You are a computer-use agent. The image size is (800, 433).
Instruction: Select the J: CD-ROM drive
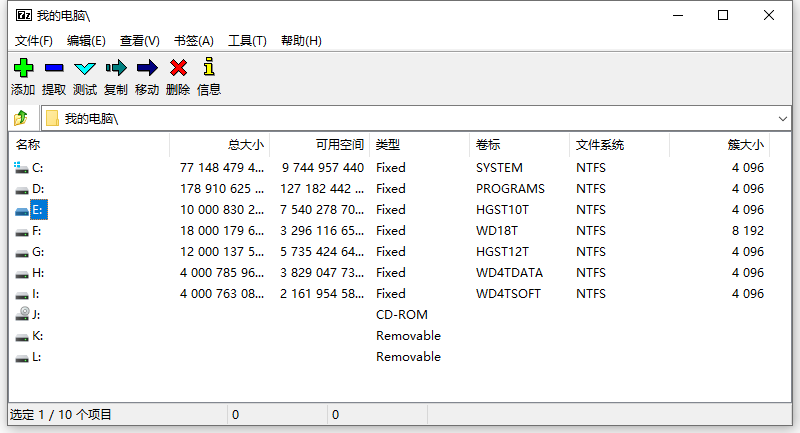point(36,315)
